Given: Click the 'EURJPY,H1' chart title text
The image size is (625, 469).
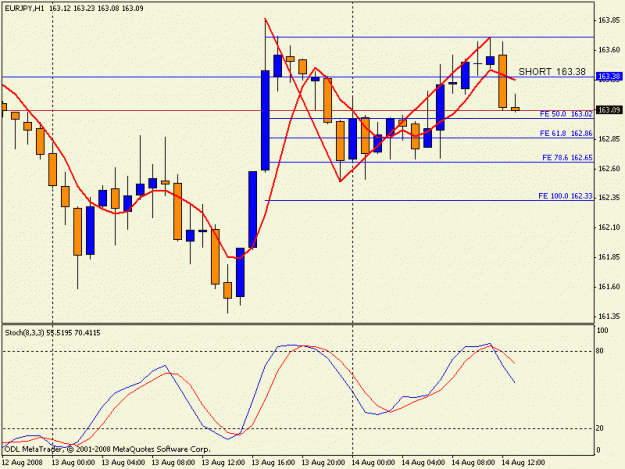Looking at the screenshot, I should [x=24, y=8].
